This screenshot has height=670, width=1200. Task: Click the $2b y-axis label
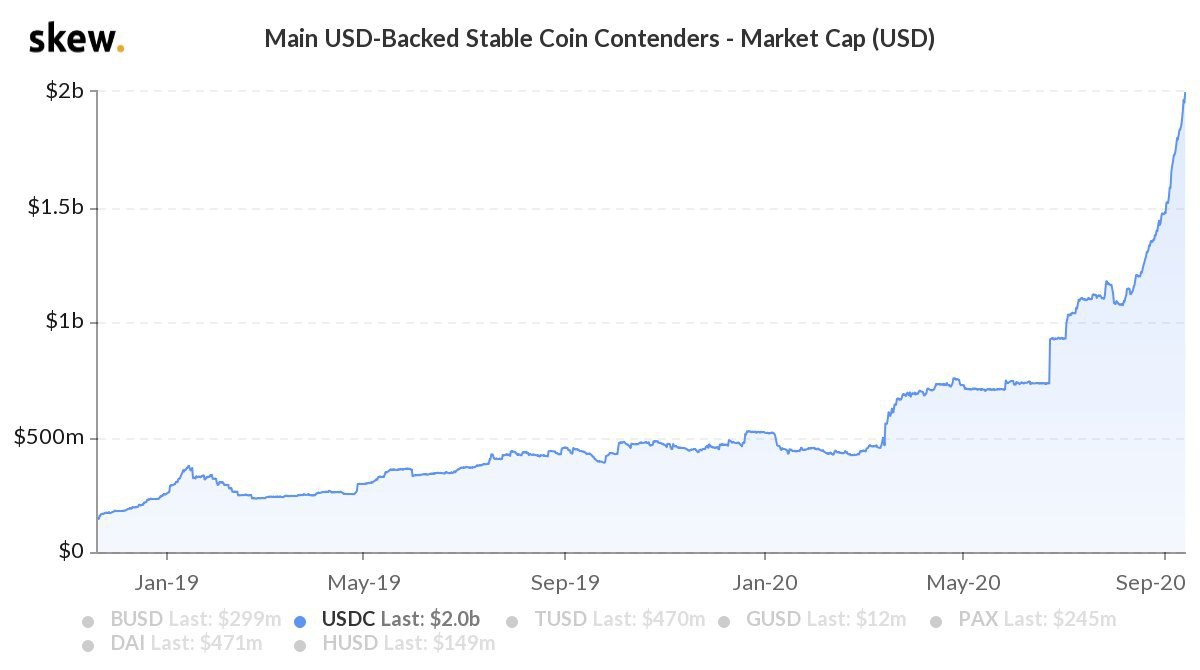coord(67,92)
